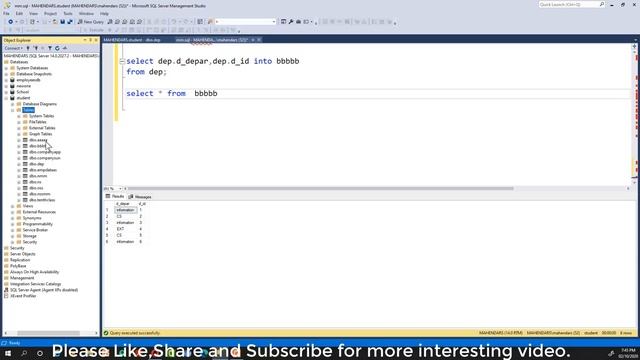Select the External Resources folder

click(39, 212)
